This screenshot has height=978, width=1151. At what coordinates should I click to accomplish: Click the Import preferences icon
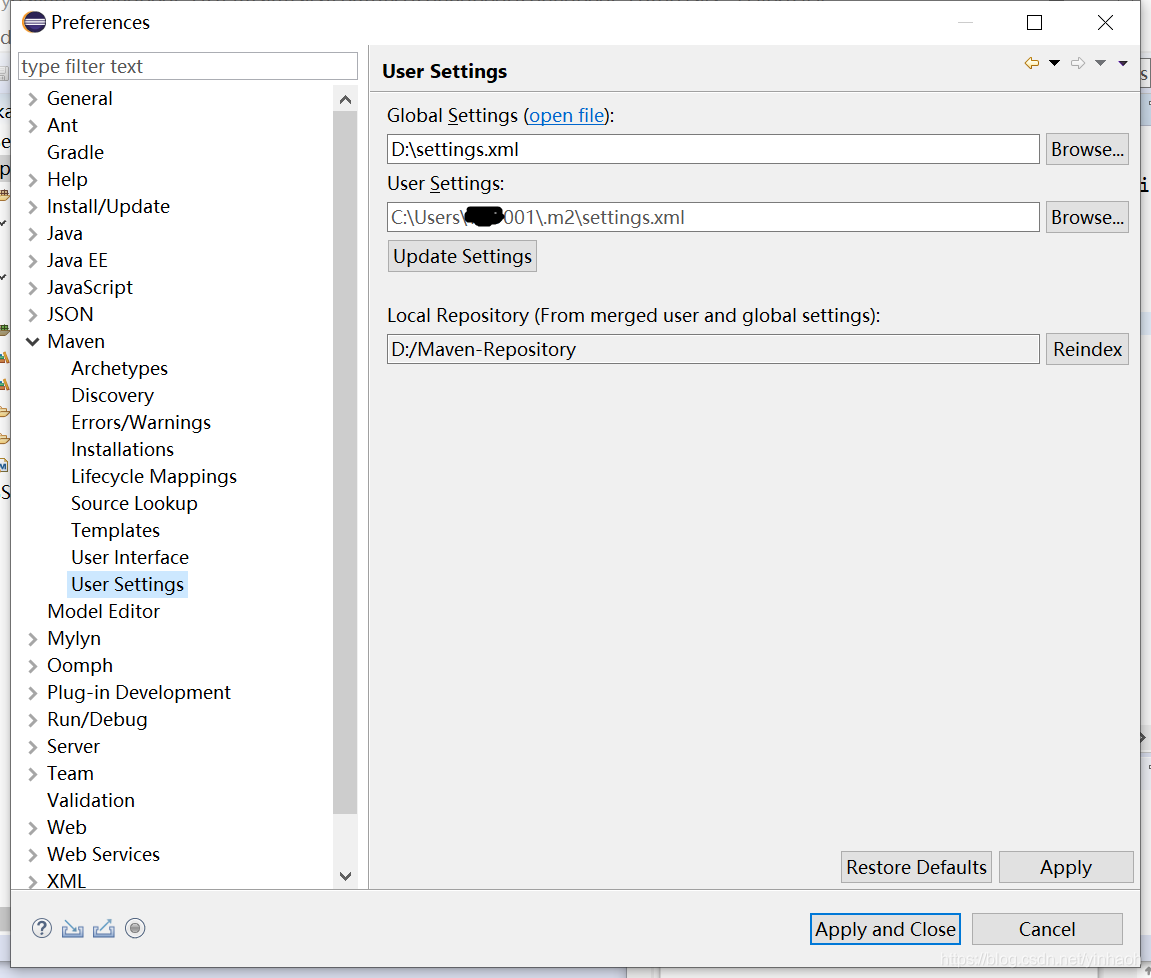click(73, 929)
